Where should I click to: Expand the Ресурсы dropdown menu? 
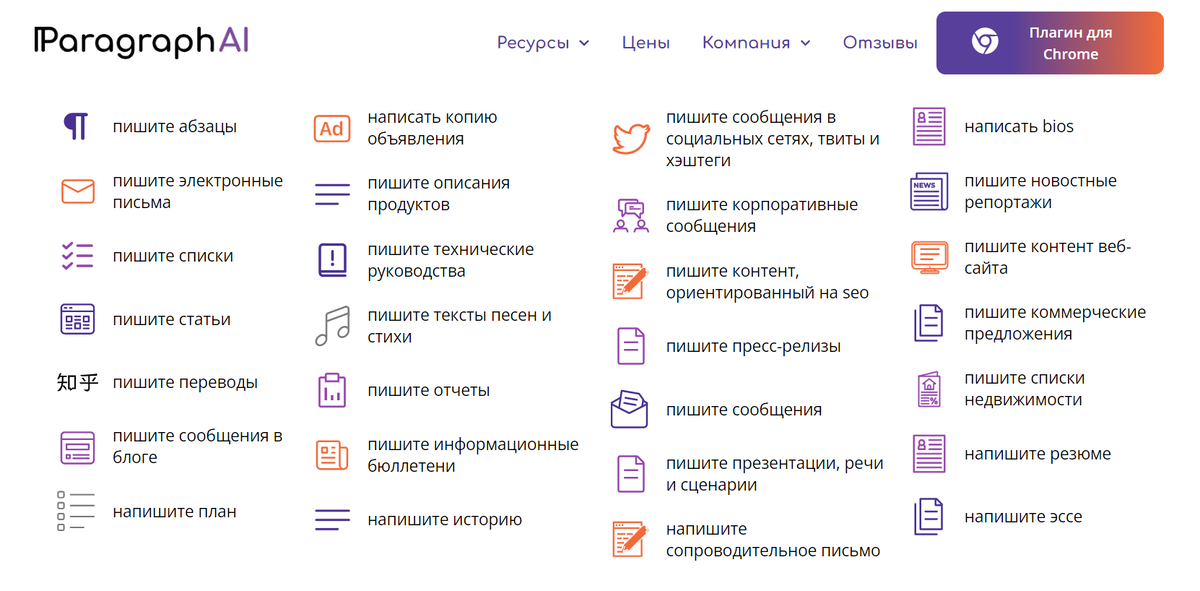click(543, 43)
